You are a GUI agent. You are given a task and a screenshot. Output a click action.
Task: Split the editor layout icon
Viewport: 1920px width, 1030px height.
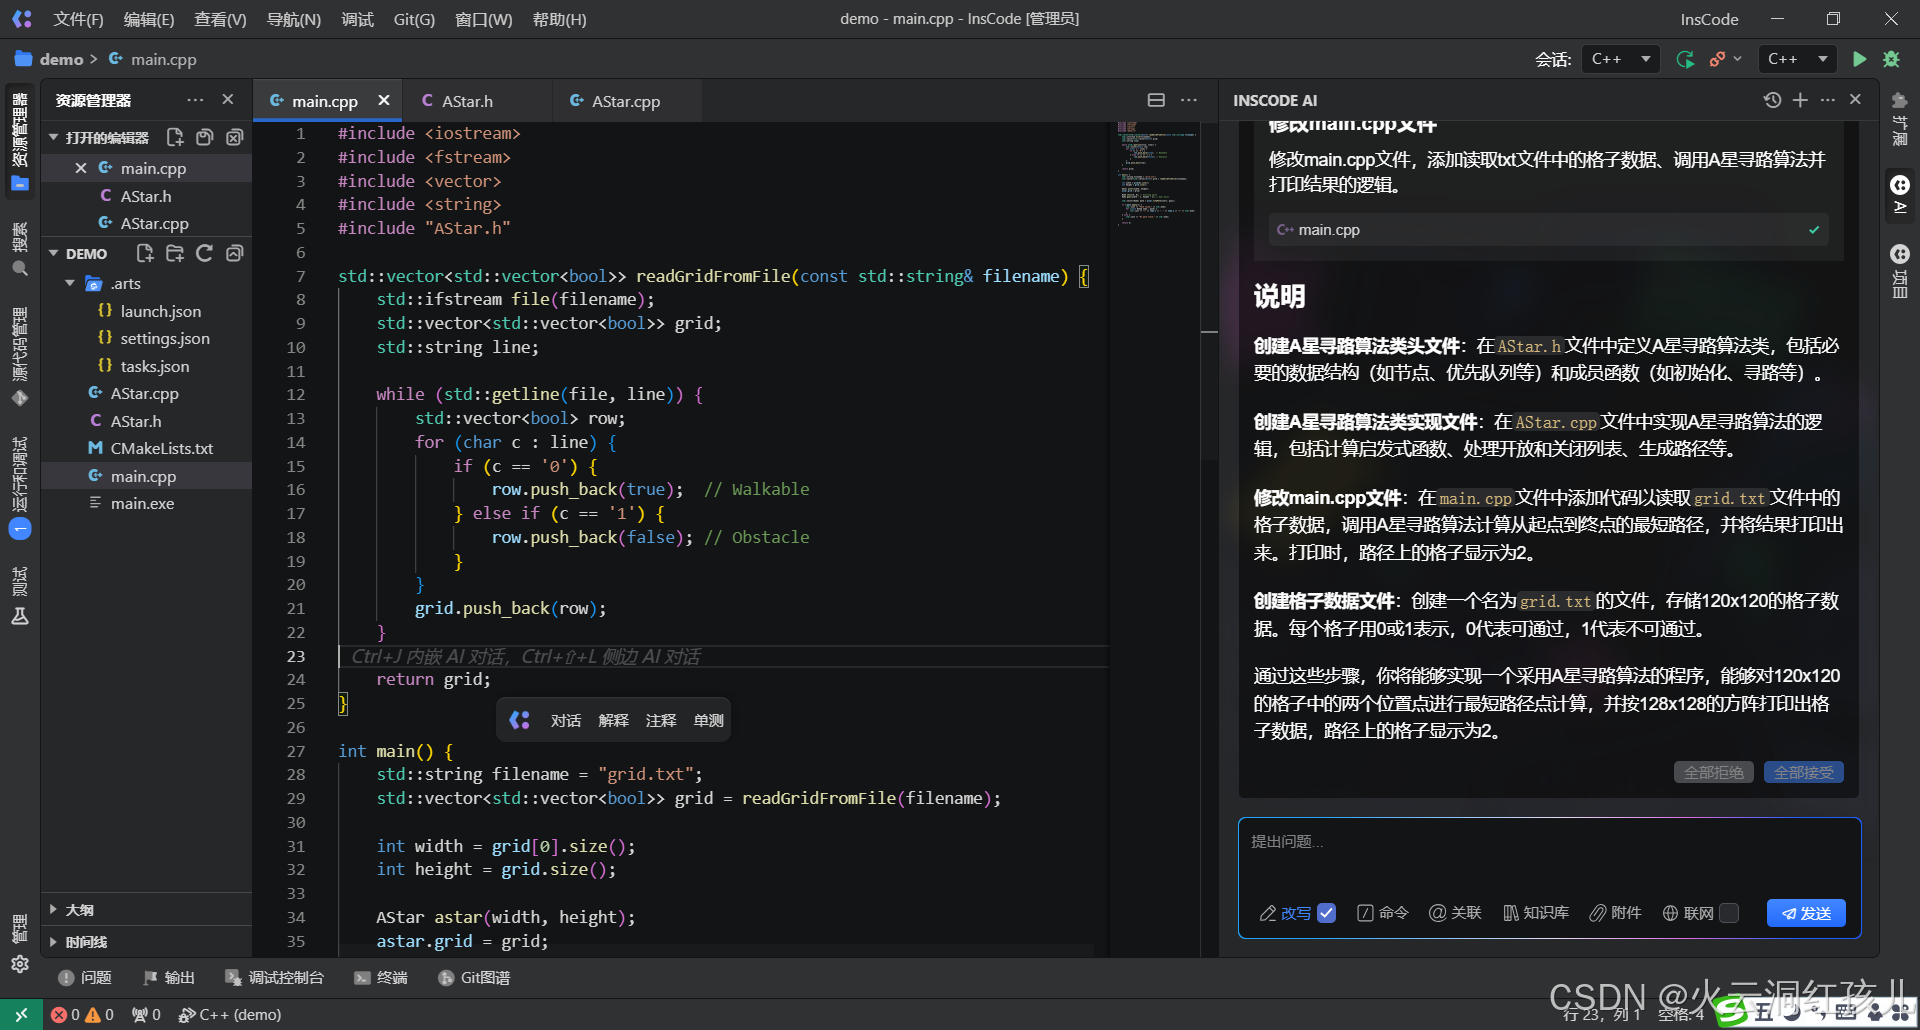tap(1156, 100)
